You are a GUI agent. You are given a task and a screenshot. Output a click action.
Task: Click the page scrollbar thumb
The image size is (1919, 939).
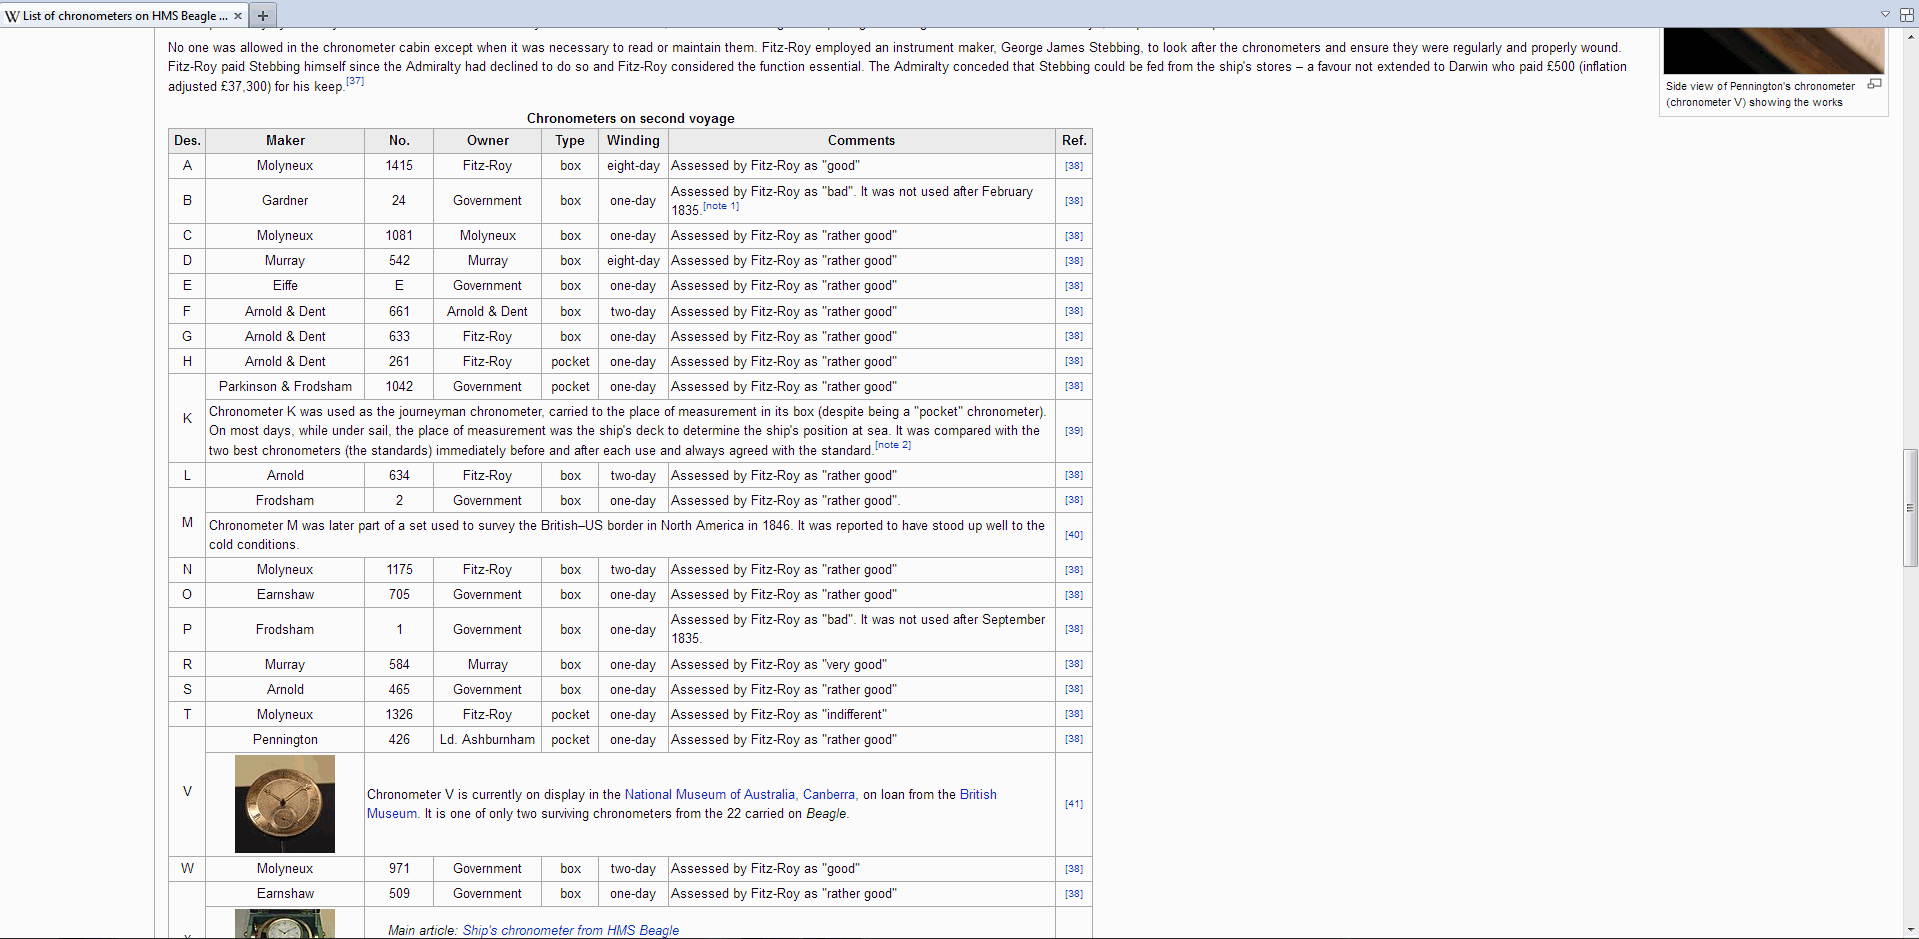(1910, 508)
